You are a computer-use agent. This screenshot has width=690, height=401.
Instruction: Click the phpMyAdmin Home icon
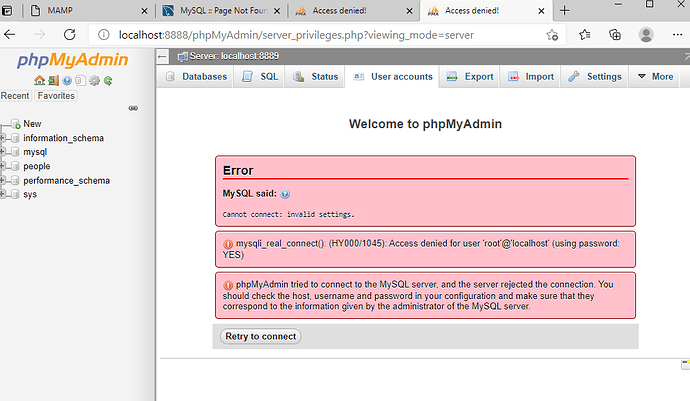click(40, 81)
